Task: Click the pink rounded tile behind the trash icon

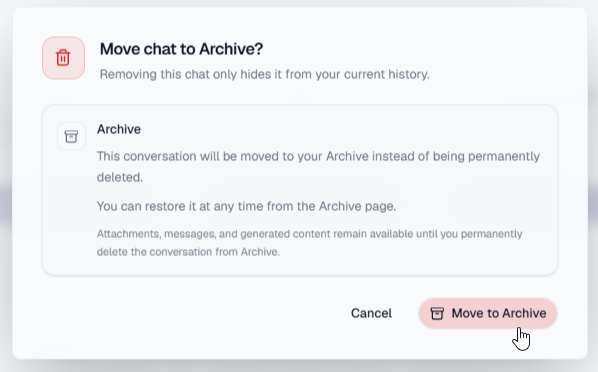Action: (x=63, y=58)
